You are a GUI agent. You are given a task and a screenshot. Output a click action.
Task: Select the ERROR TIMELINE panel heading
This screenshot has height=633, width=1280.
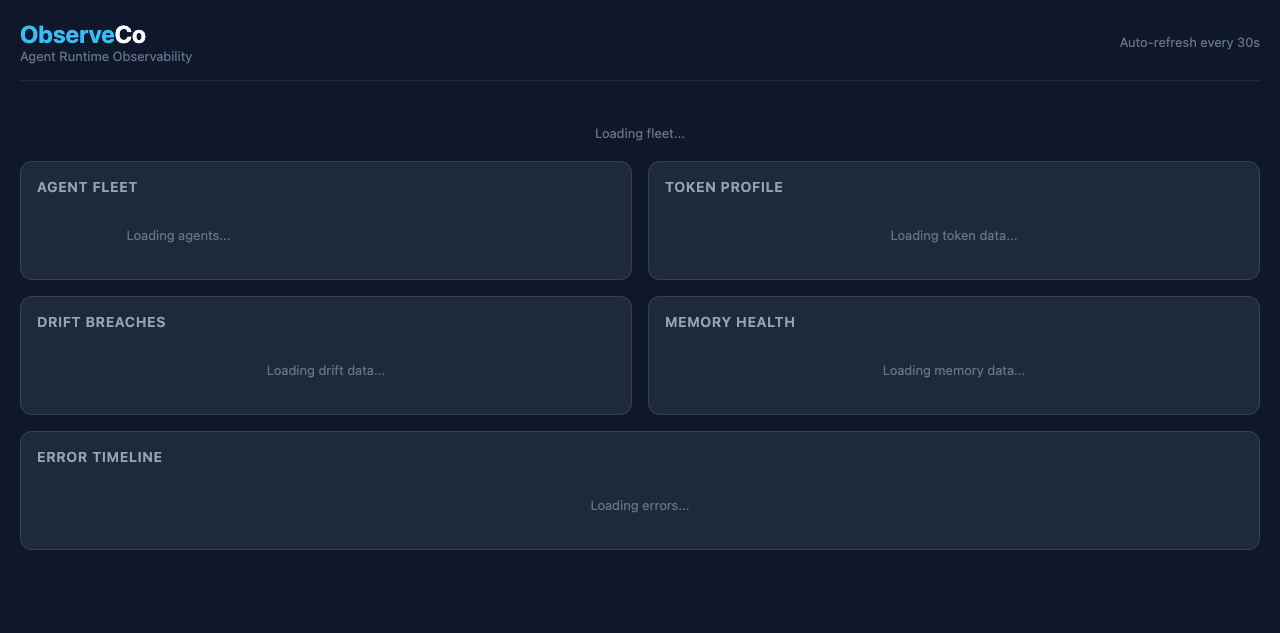tap(99, 457)
